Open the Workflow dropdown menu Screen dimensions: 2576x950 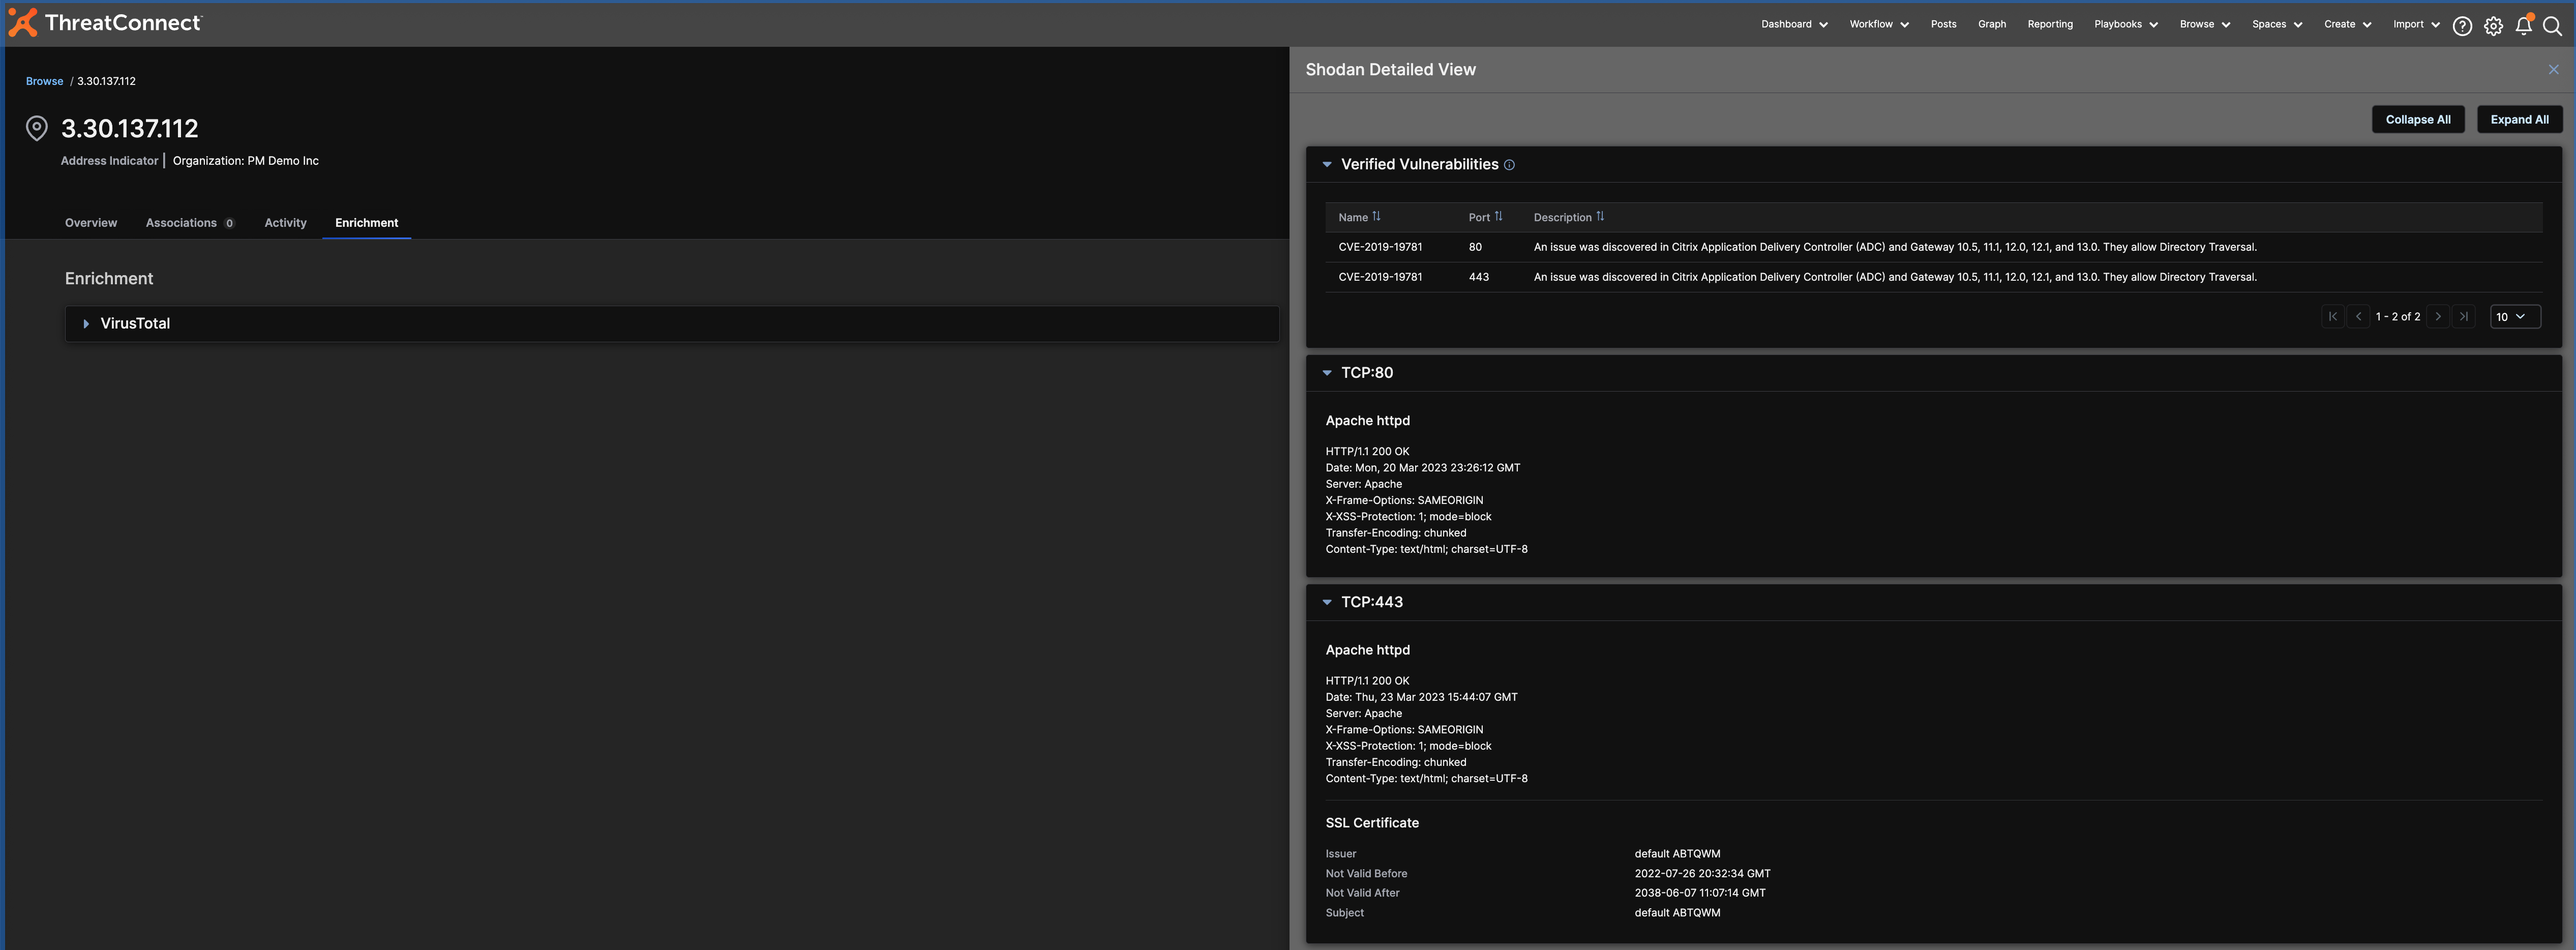click(x=1879, y=24)
